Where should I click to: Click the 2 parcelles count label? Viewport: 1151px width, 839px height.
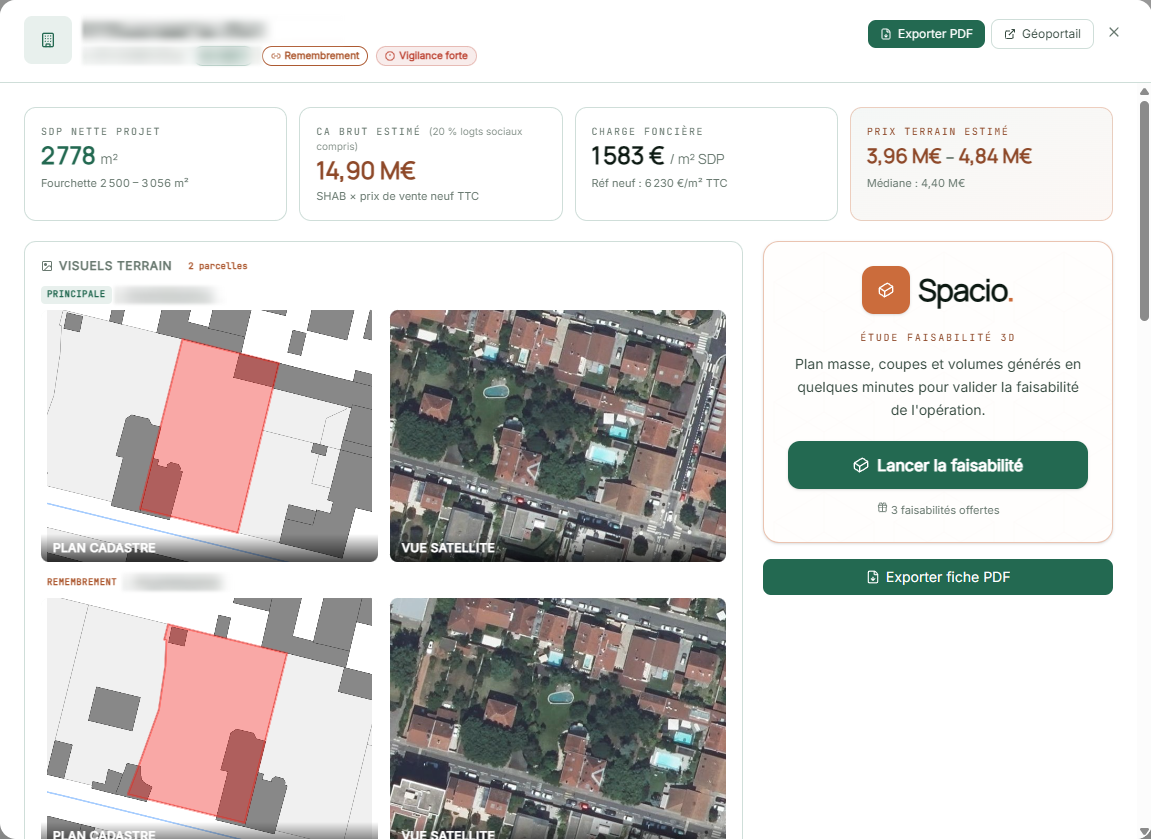[x=218, y=266]
